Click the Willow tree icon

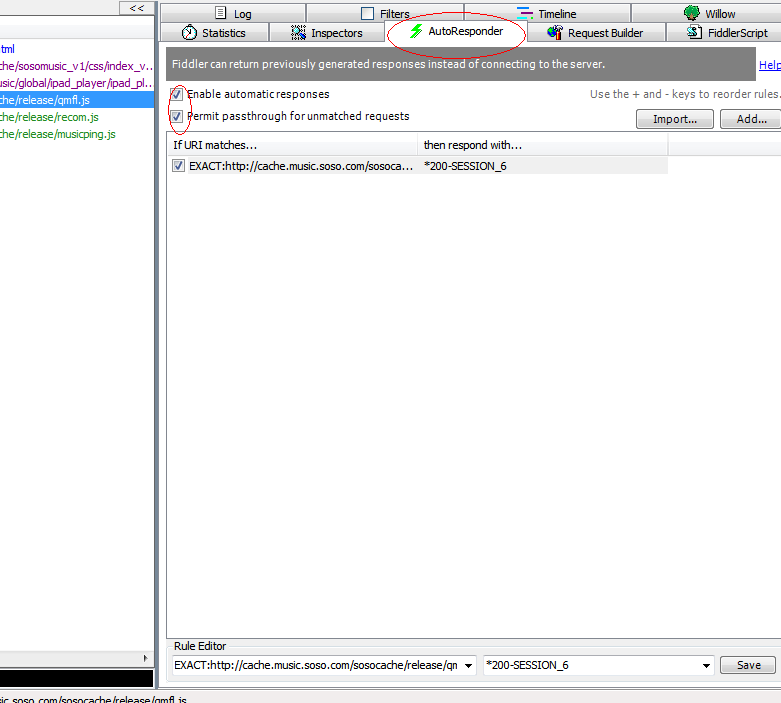692,12
